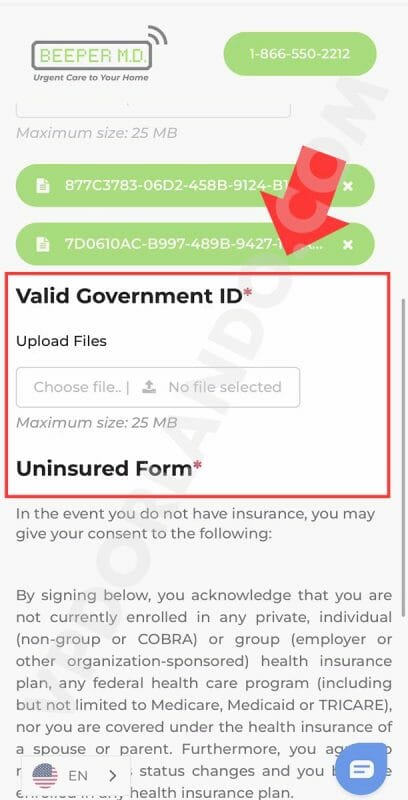
Task: Call the 1-866-550-2212 phone button
Action: (300, 54)
